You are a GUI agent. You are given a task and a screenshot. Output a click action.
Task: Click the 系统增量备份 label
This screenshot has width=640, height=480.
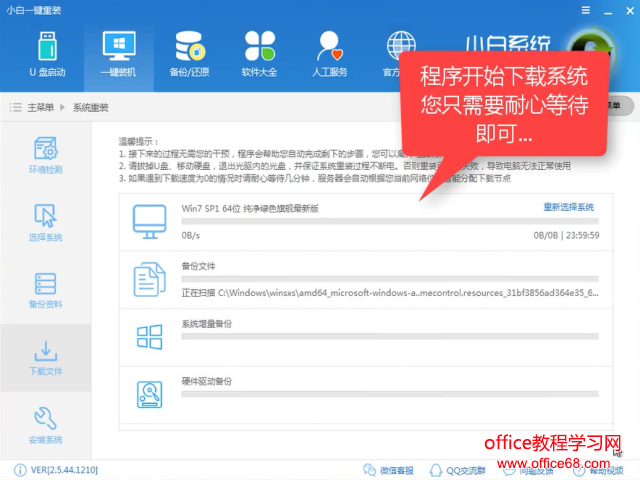pos(207,324)
